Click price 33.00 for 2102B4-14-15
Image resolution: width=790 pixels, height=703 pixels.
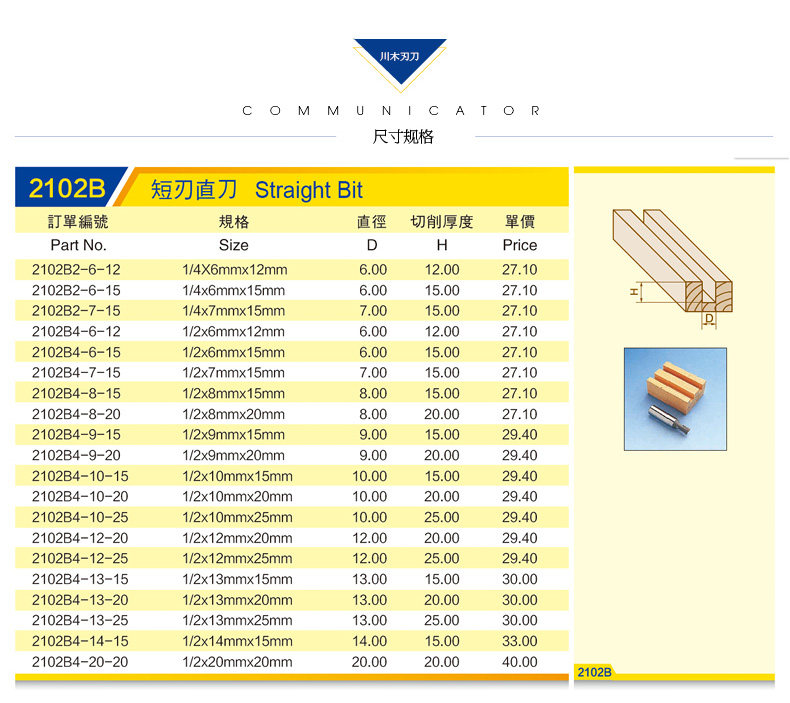point(519,641)
